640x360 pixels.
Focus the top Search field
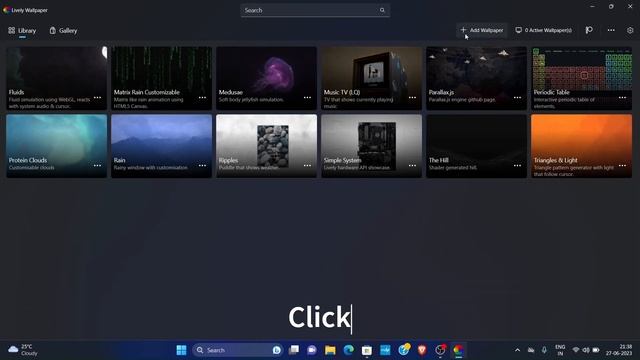point(315,10)
